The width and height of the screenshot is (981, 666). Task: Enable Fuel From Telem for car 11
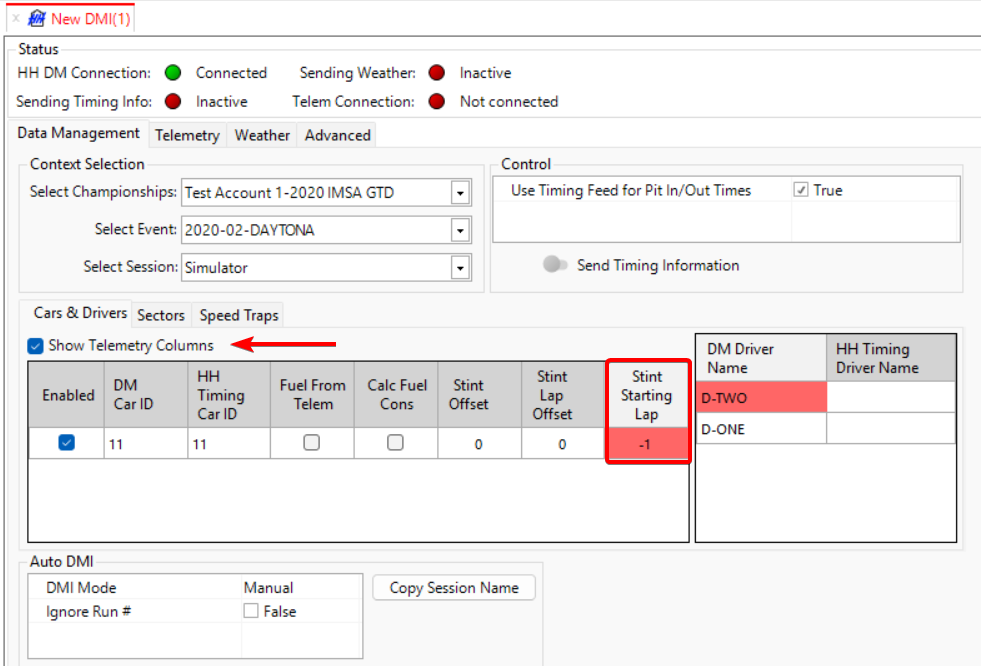[312, 443]
